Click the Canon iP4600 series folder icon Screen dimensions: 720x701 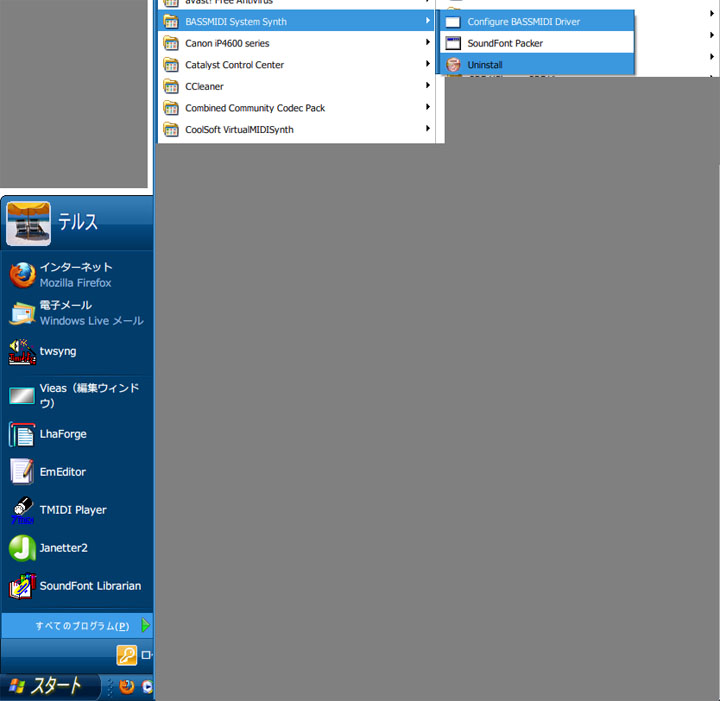(171, 43)
